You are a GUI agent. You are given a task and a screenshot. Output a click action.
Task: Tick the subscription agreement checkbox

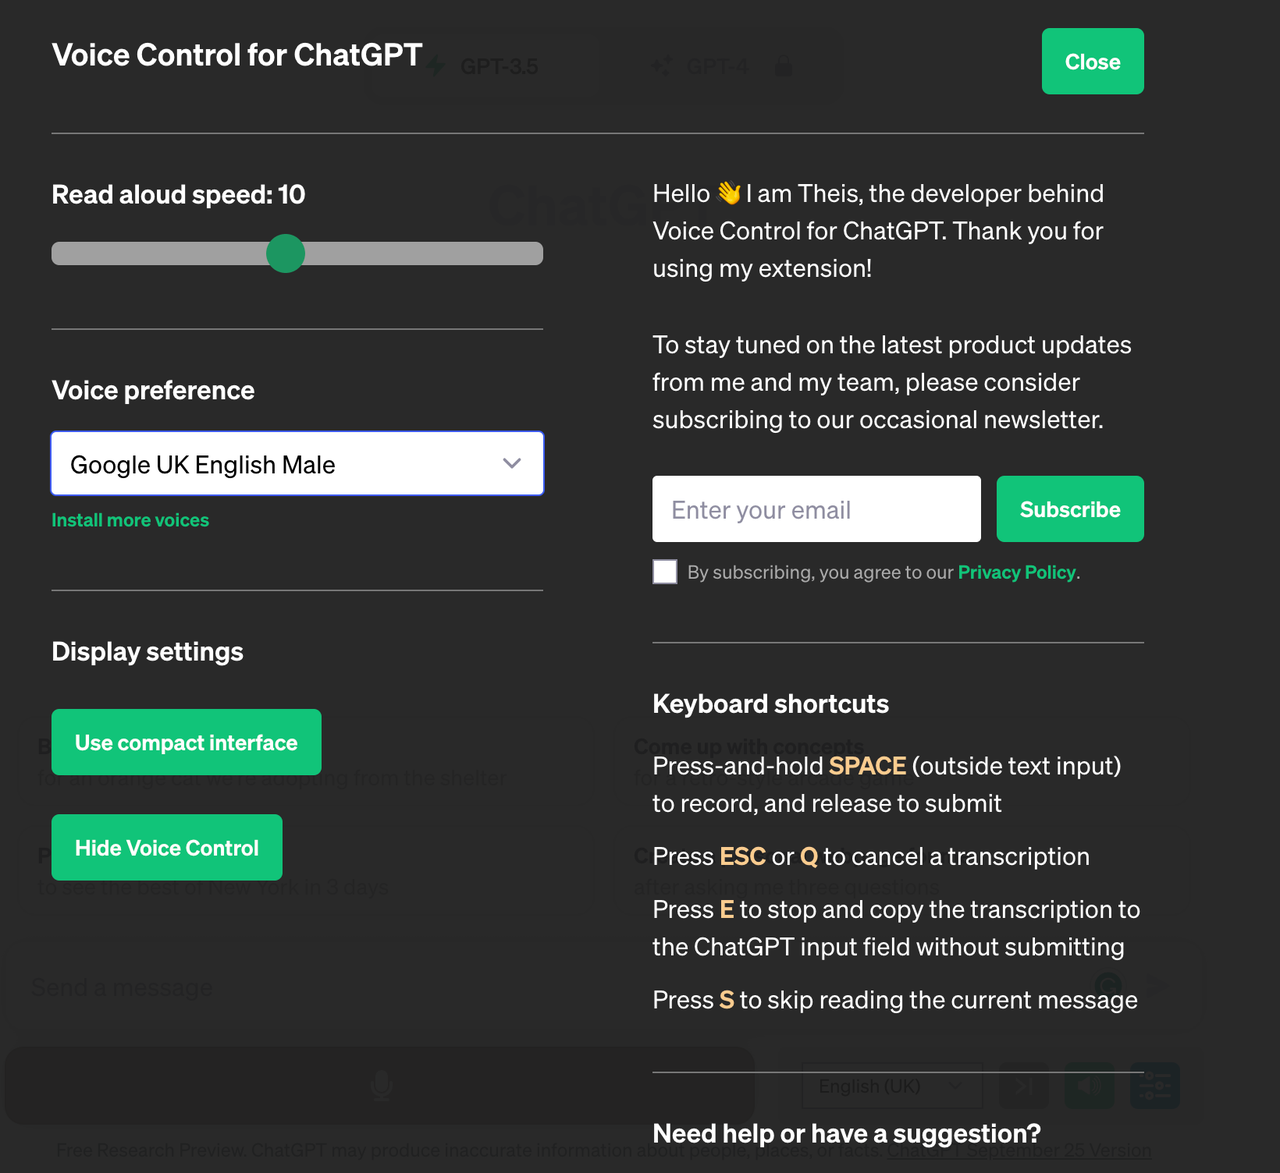(665, 571)
